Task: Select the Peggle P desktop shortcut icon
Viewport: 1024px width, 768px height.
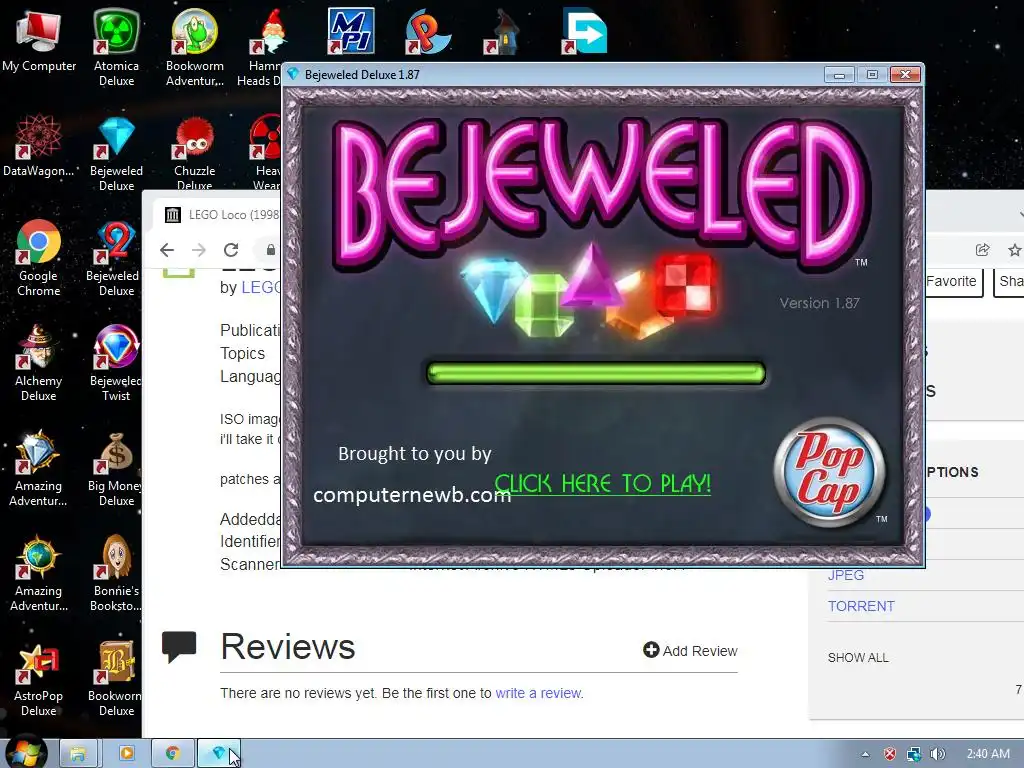Action: (427, 31)
